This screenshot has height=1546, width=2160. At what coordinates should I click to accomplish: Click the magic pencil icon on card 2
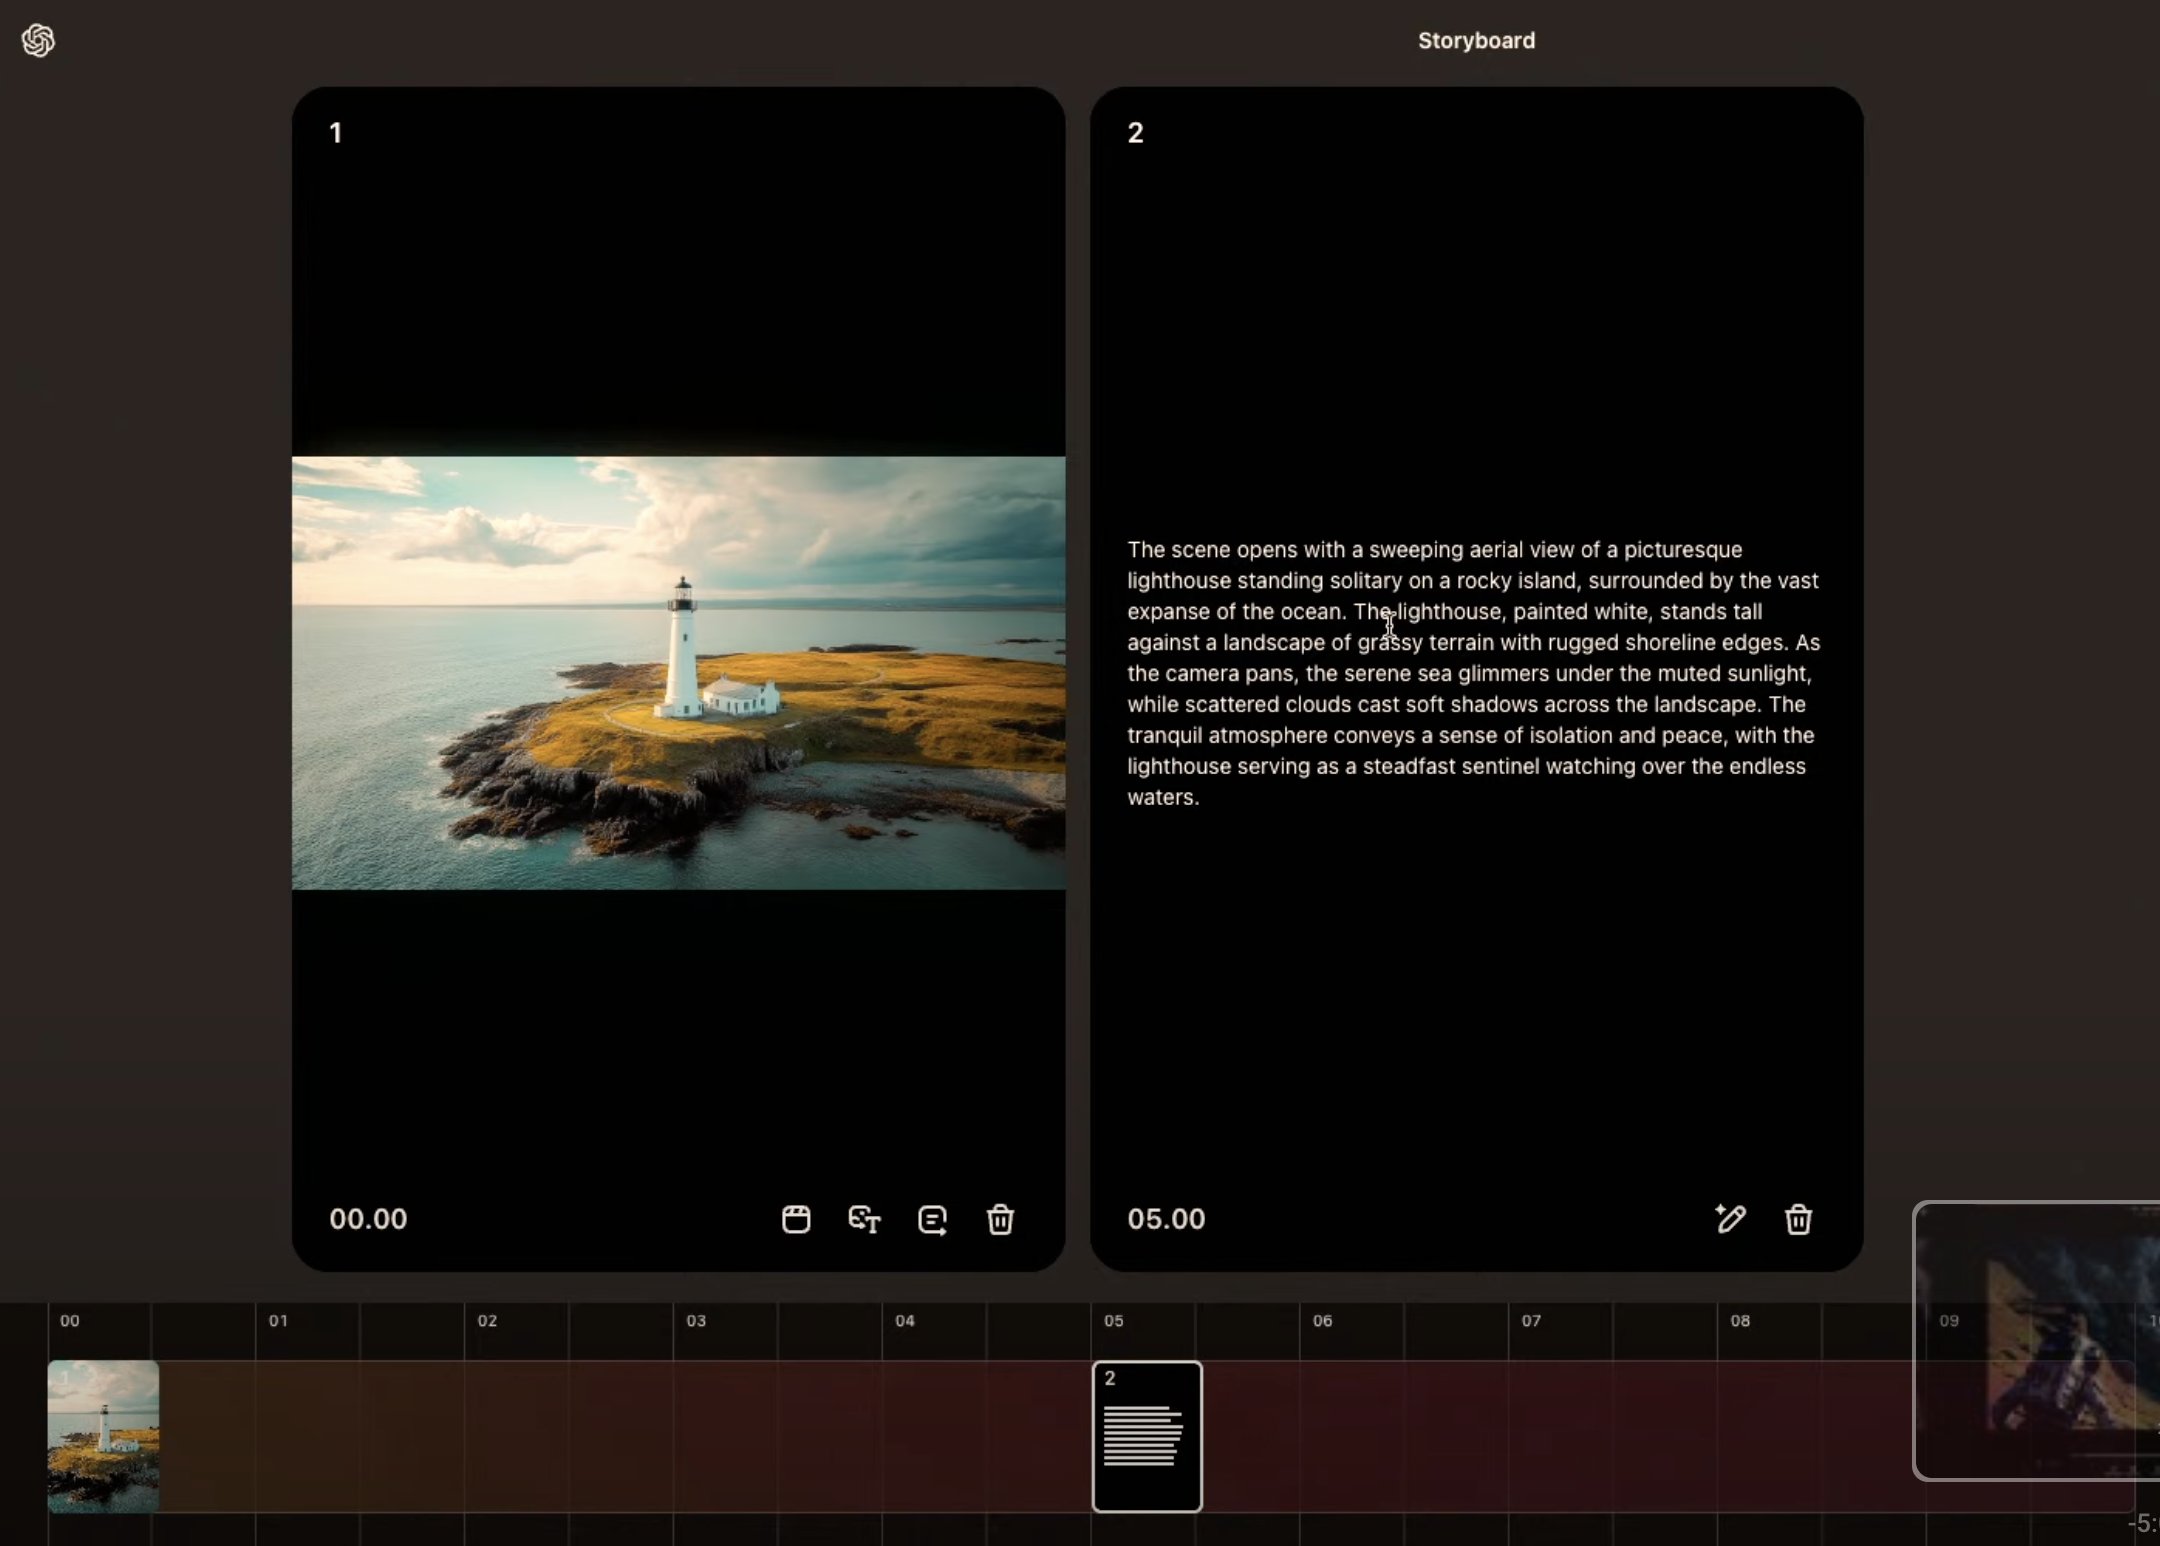coord(1730,1218)
